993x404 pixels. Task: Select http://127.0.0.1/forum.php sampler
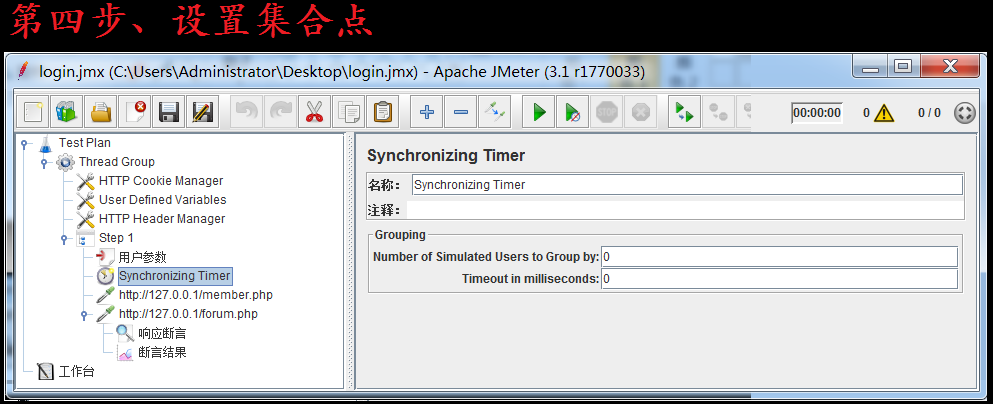pyautogui.click(x=188, y=313)
